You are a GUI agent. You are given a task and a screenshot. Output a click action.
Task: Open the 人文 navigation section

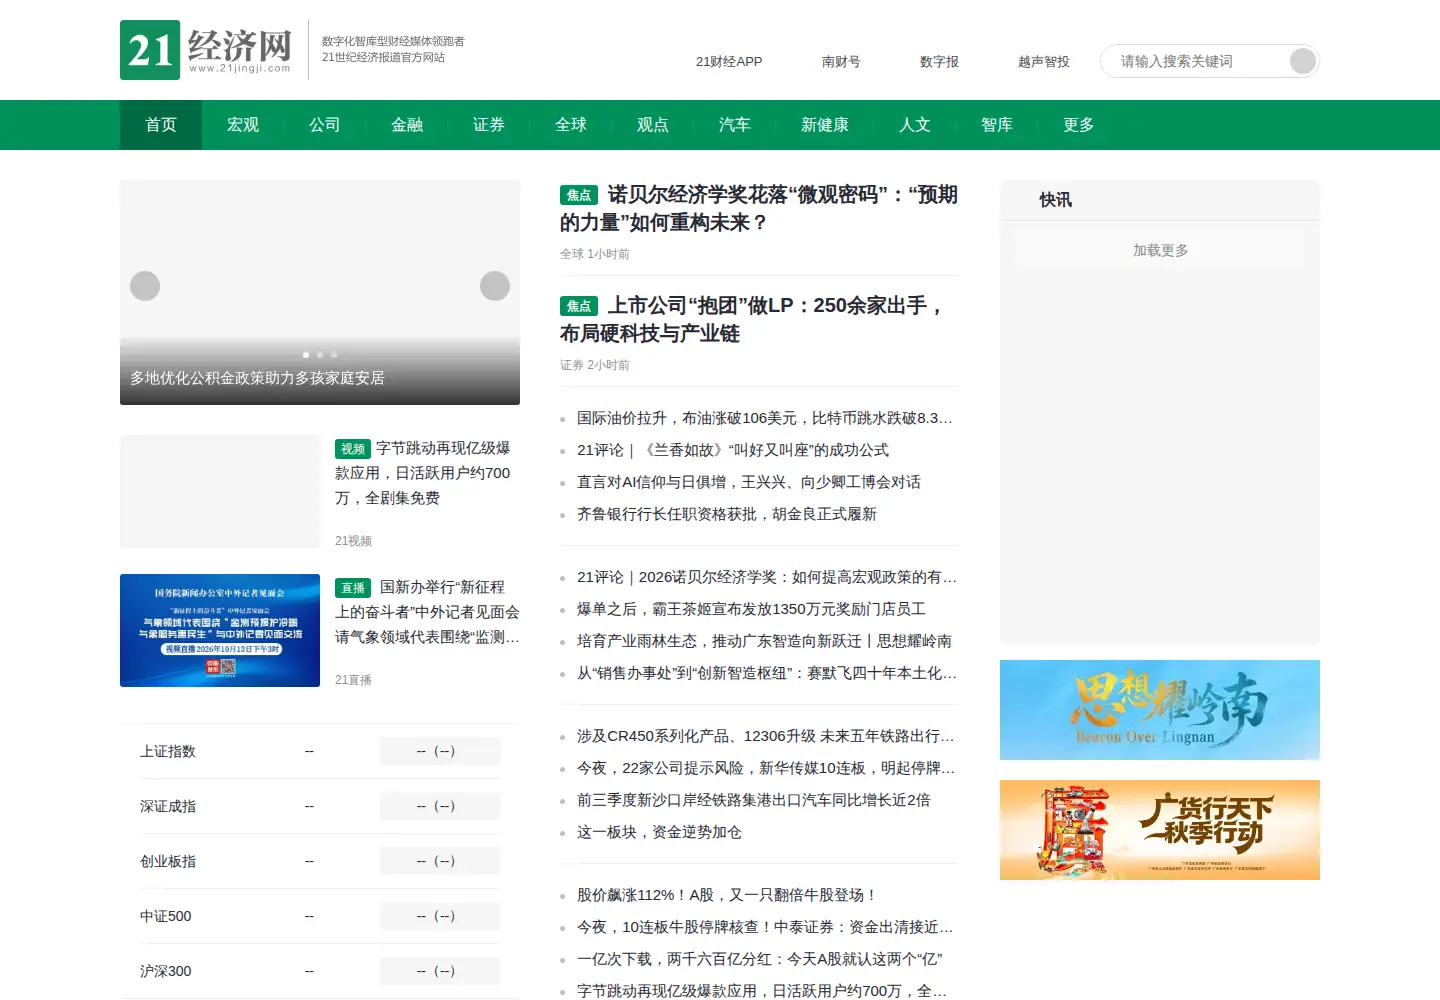point(915,125)
